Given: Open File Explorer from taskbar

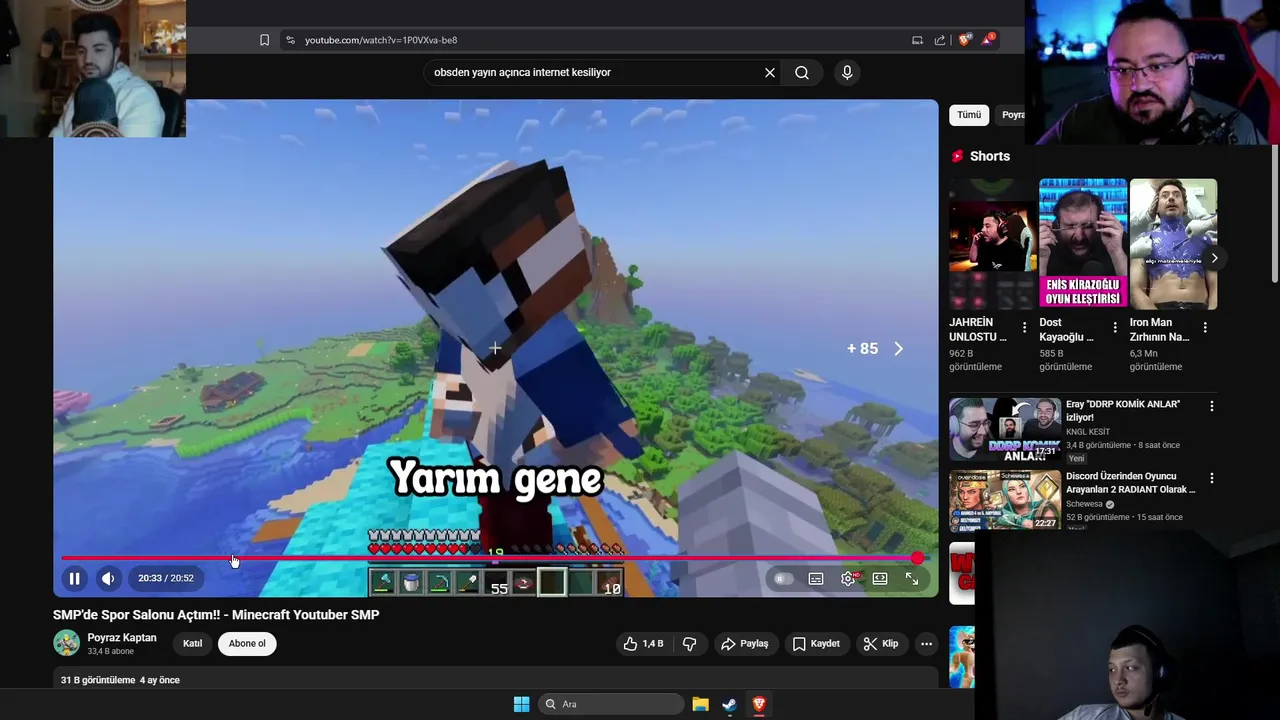Looking at the screenshot, I should click(700, 704).
